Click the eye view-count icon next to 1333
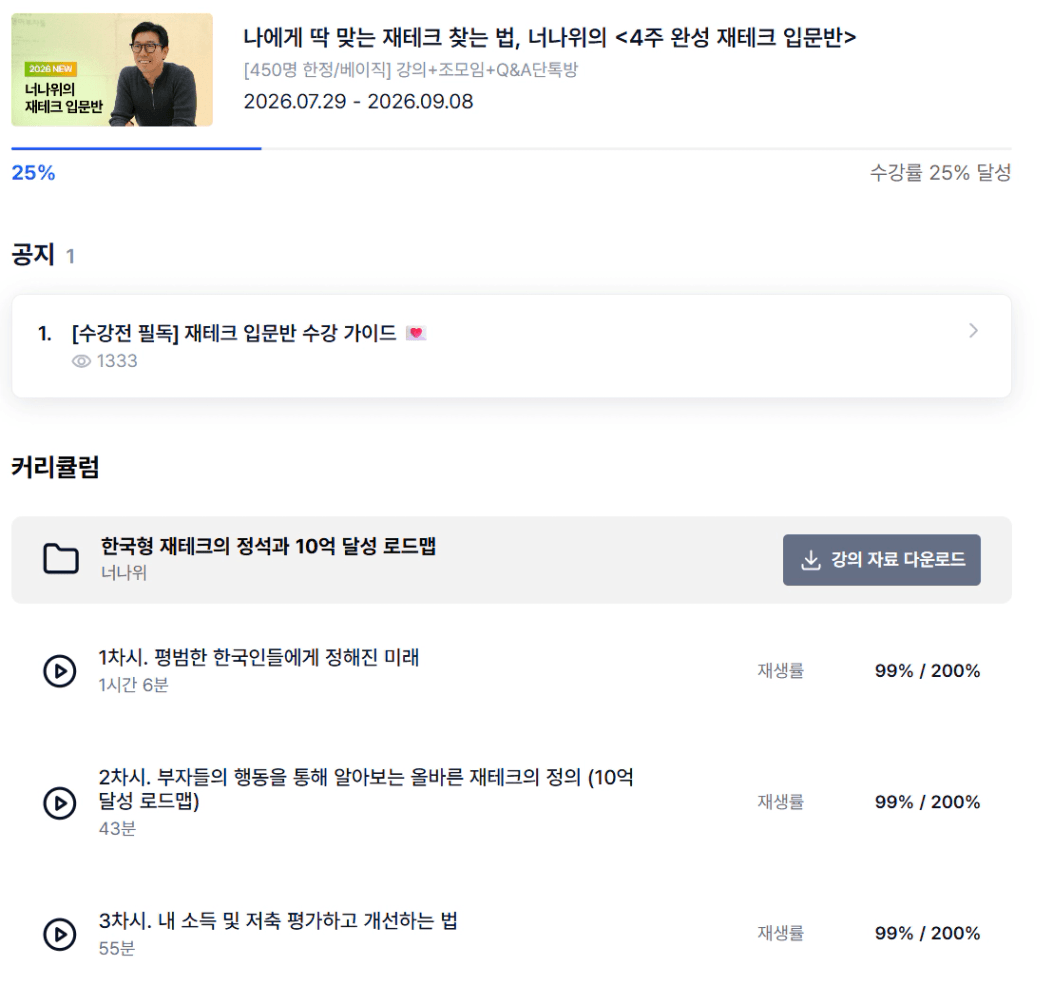The image size is (1053, 1005). [81, 361]
